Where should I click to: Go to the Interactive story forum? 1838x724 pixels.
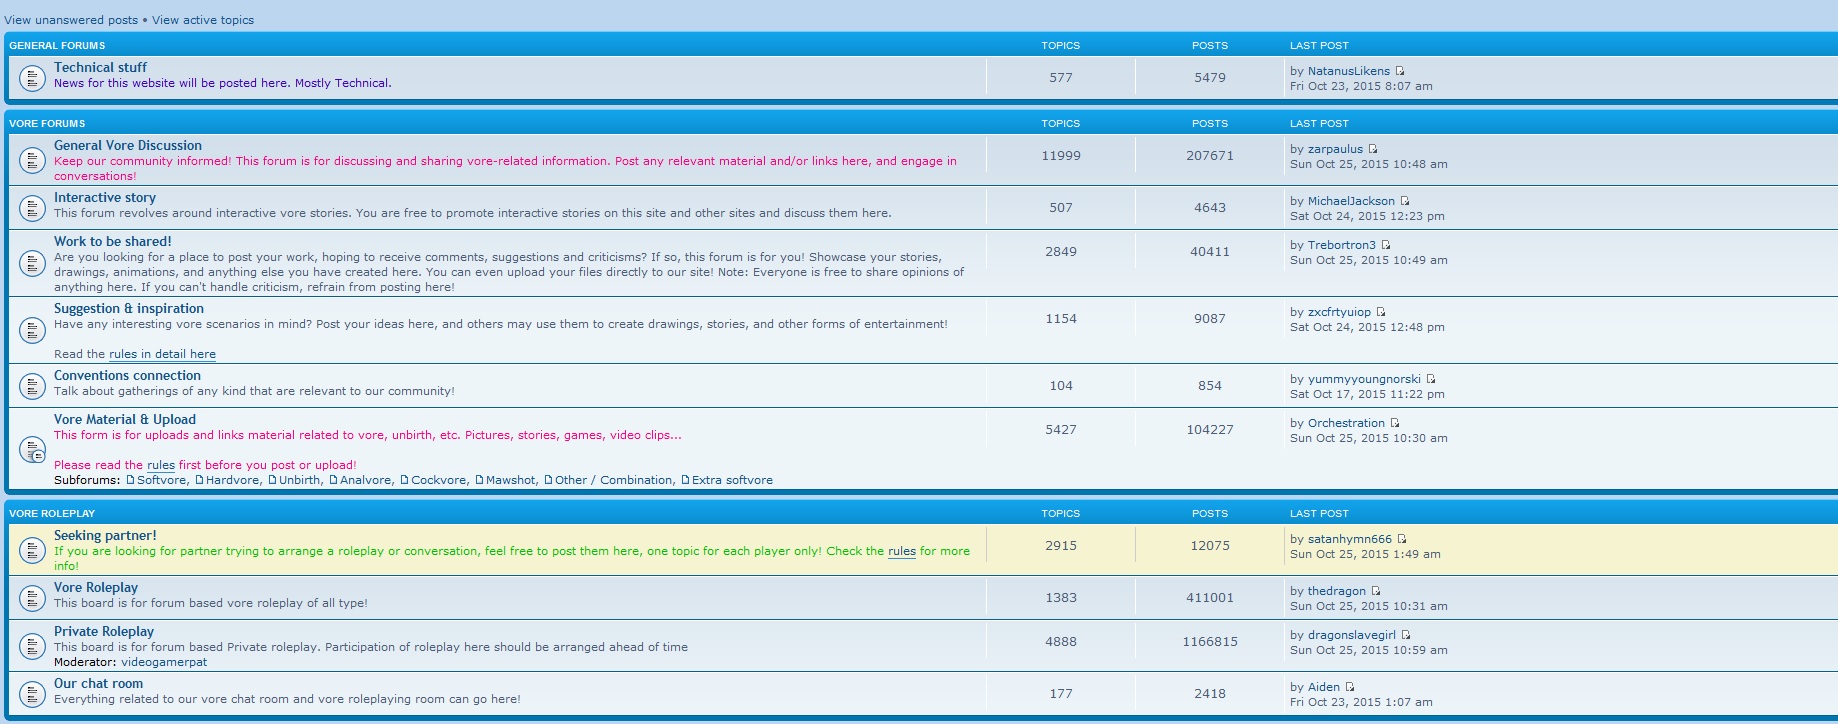(105, 197)
